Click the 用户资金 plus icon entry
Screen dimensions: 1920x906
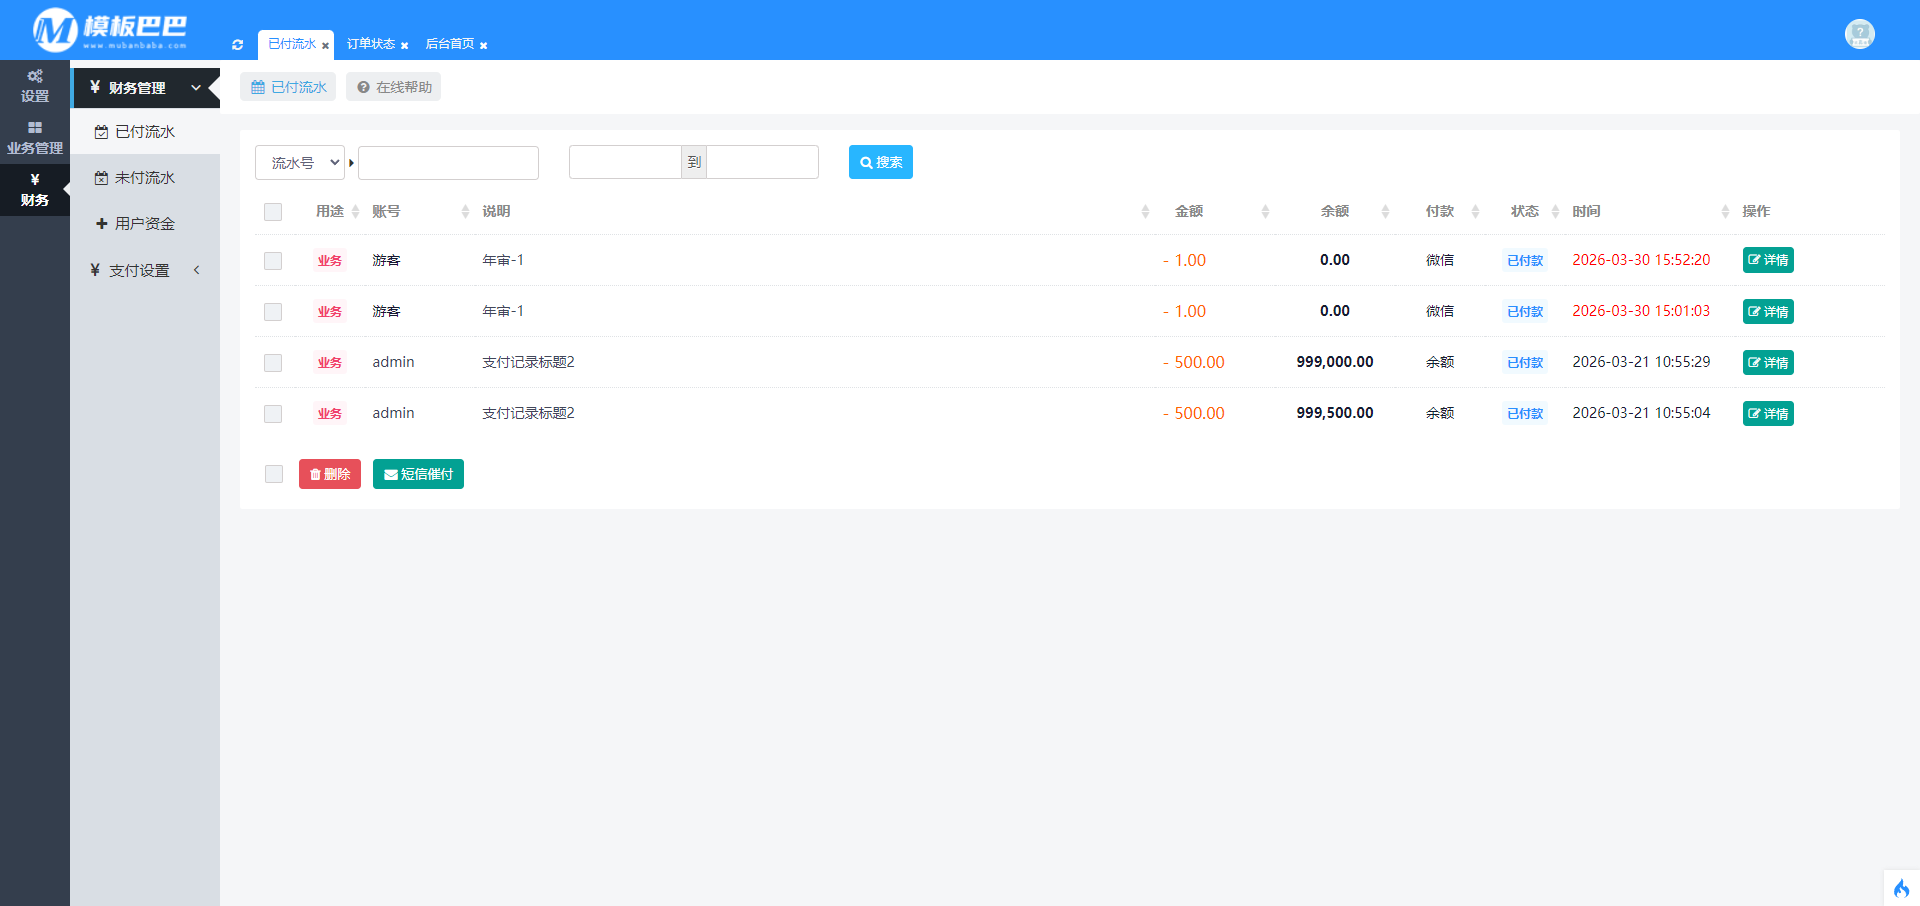(x=100, y=223)
